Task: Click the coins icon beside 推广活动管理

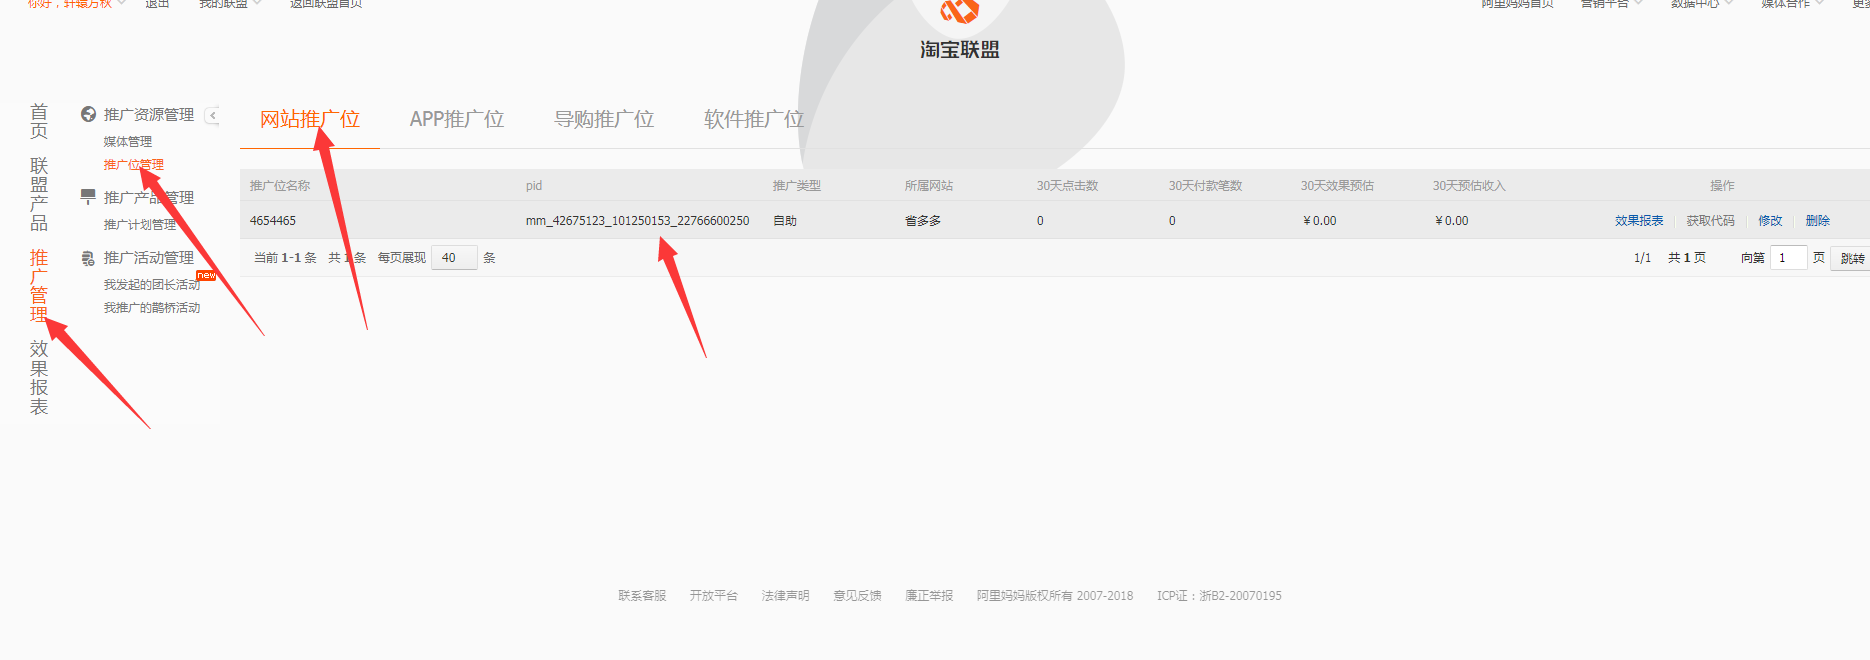Action: point(88,258)
